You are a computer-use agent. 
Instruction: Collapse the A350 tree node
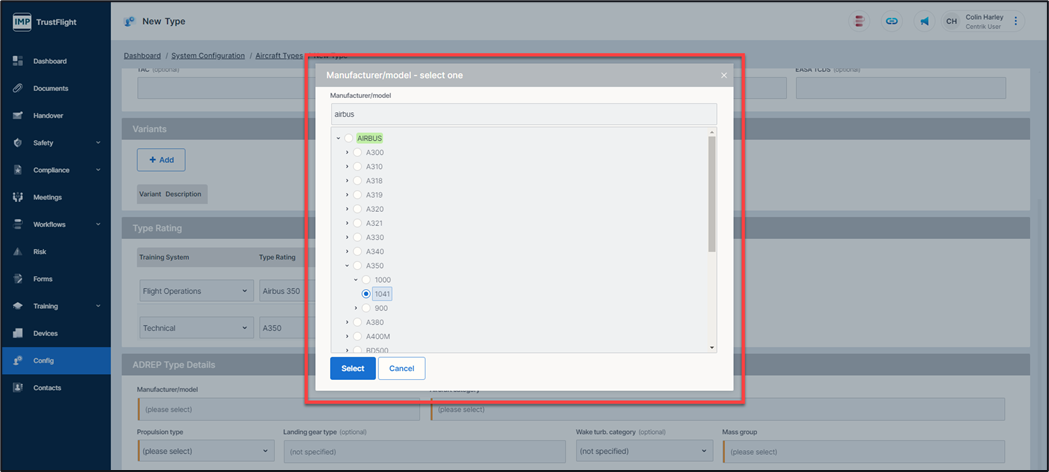tap(347, 265)
